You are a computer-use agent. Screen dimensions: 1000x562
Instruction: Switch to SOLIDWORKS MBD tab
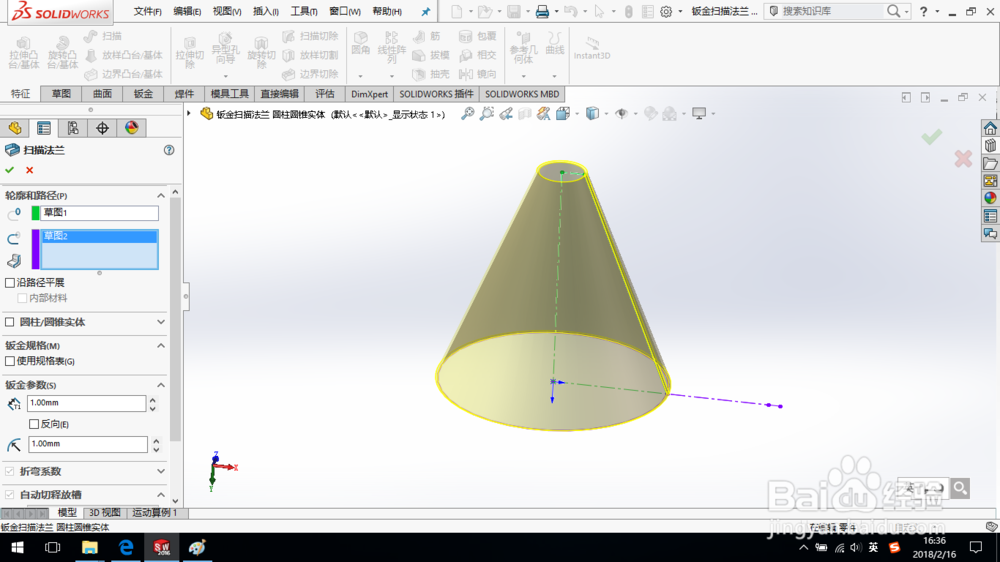pyautogui.click(x=522, y=94)
